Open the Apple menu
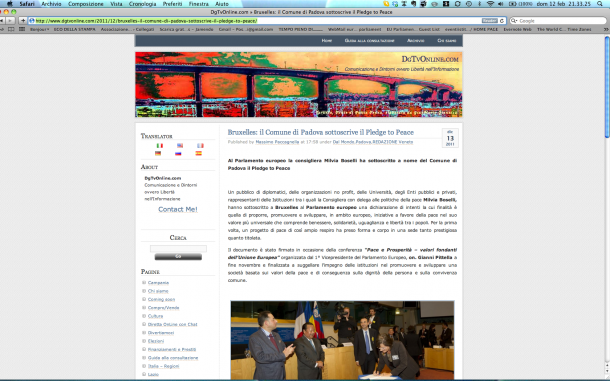The width and height of the screenshot is (610, 381). tap(9, 4)
